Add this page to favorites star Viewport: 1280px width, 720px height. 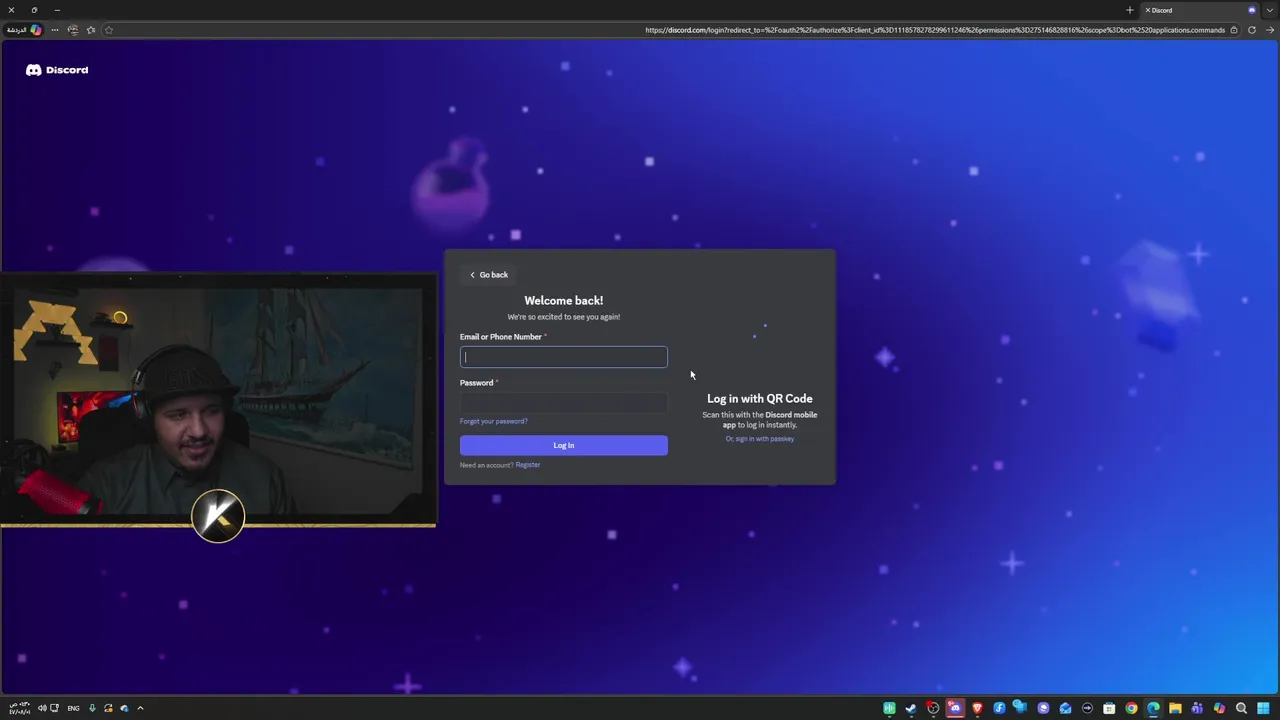[x=109, y=30]
